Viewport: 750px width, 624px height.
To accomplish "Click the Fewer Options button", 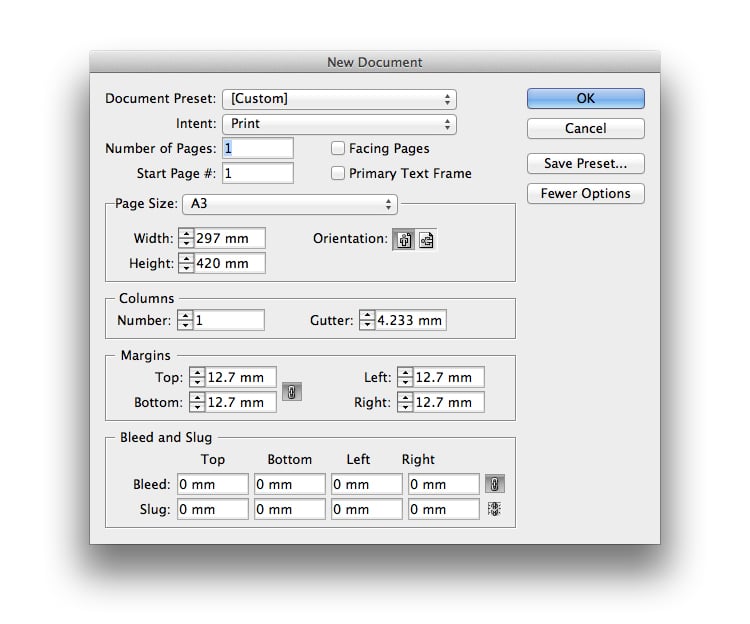I will 585,194.
